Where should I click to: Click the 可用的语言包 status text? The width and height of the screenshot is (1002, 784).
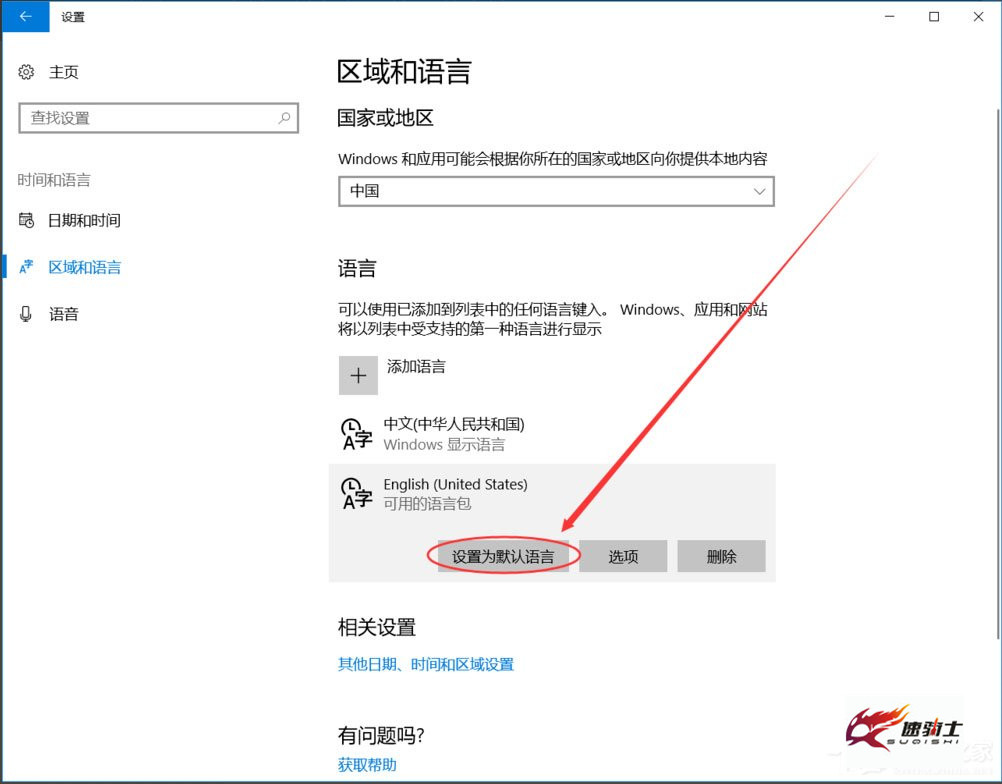coord(427,503)
